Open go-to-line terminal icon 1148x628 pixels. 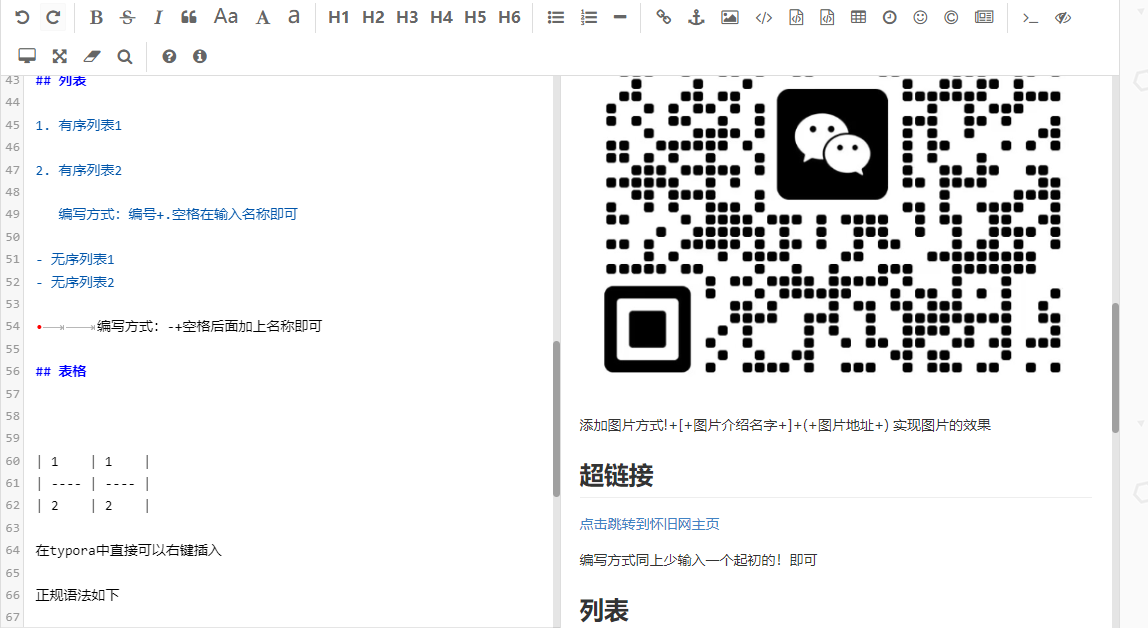coord(1030,17)
